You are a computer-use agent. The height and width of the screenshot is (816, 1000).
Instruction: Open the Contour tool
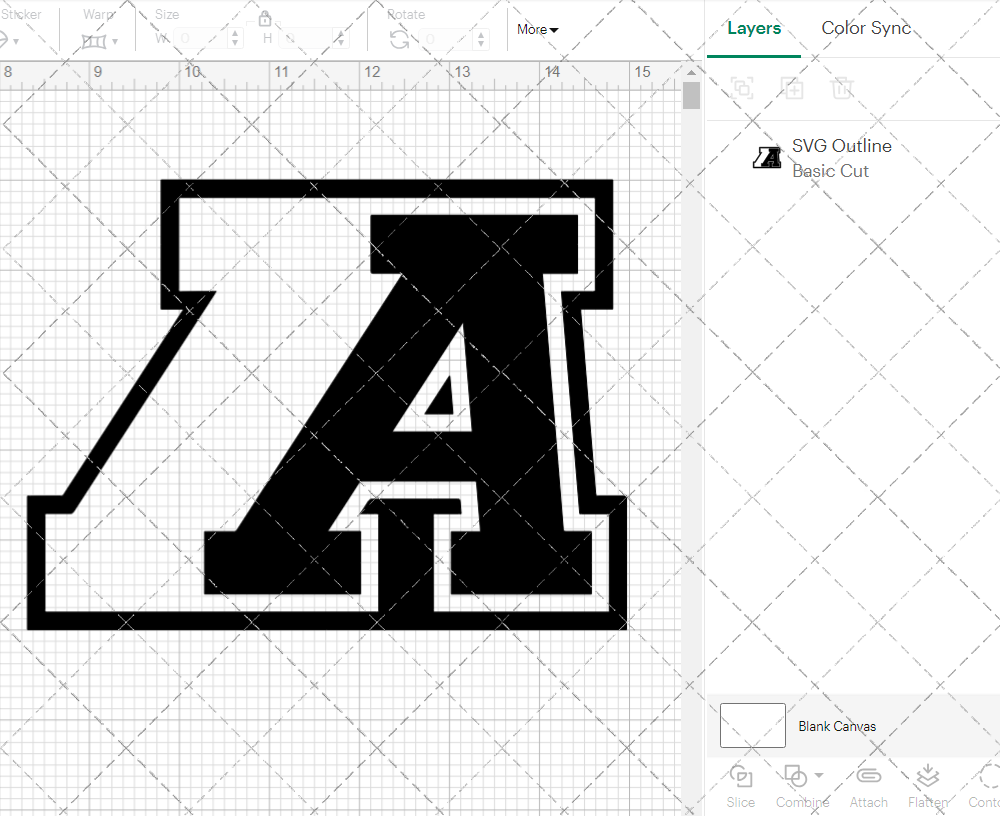[986, 785]
